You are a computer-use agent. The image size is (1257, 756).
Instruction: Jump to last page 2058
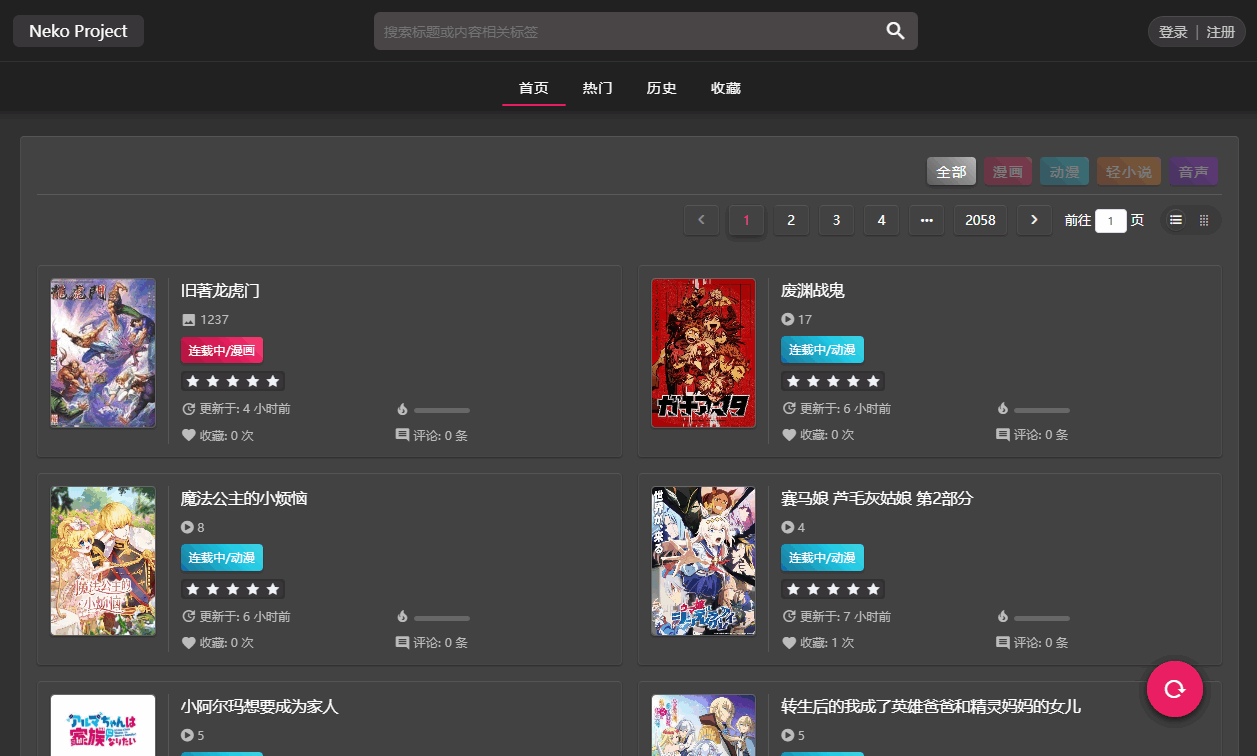[x=980, y=220]
